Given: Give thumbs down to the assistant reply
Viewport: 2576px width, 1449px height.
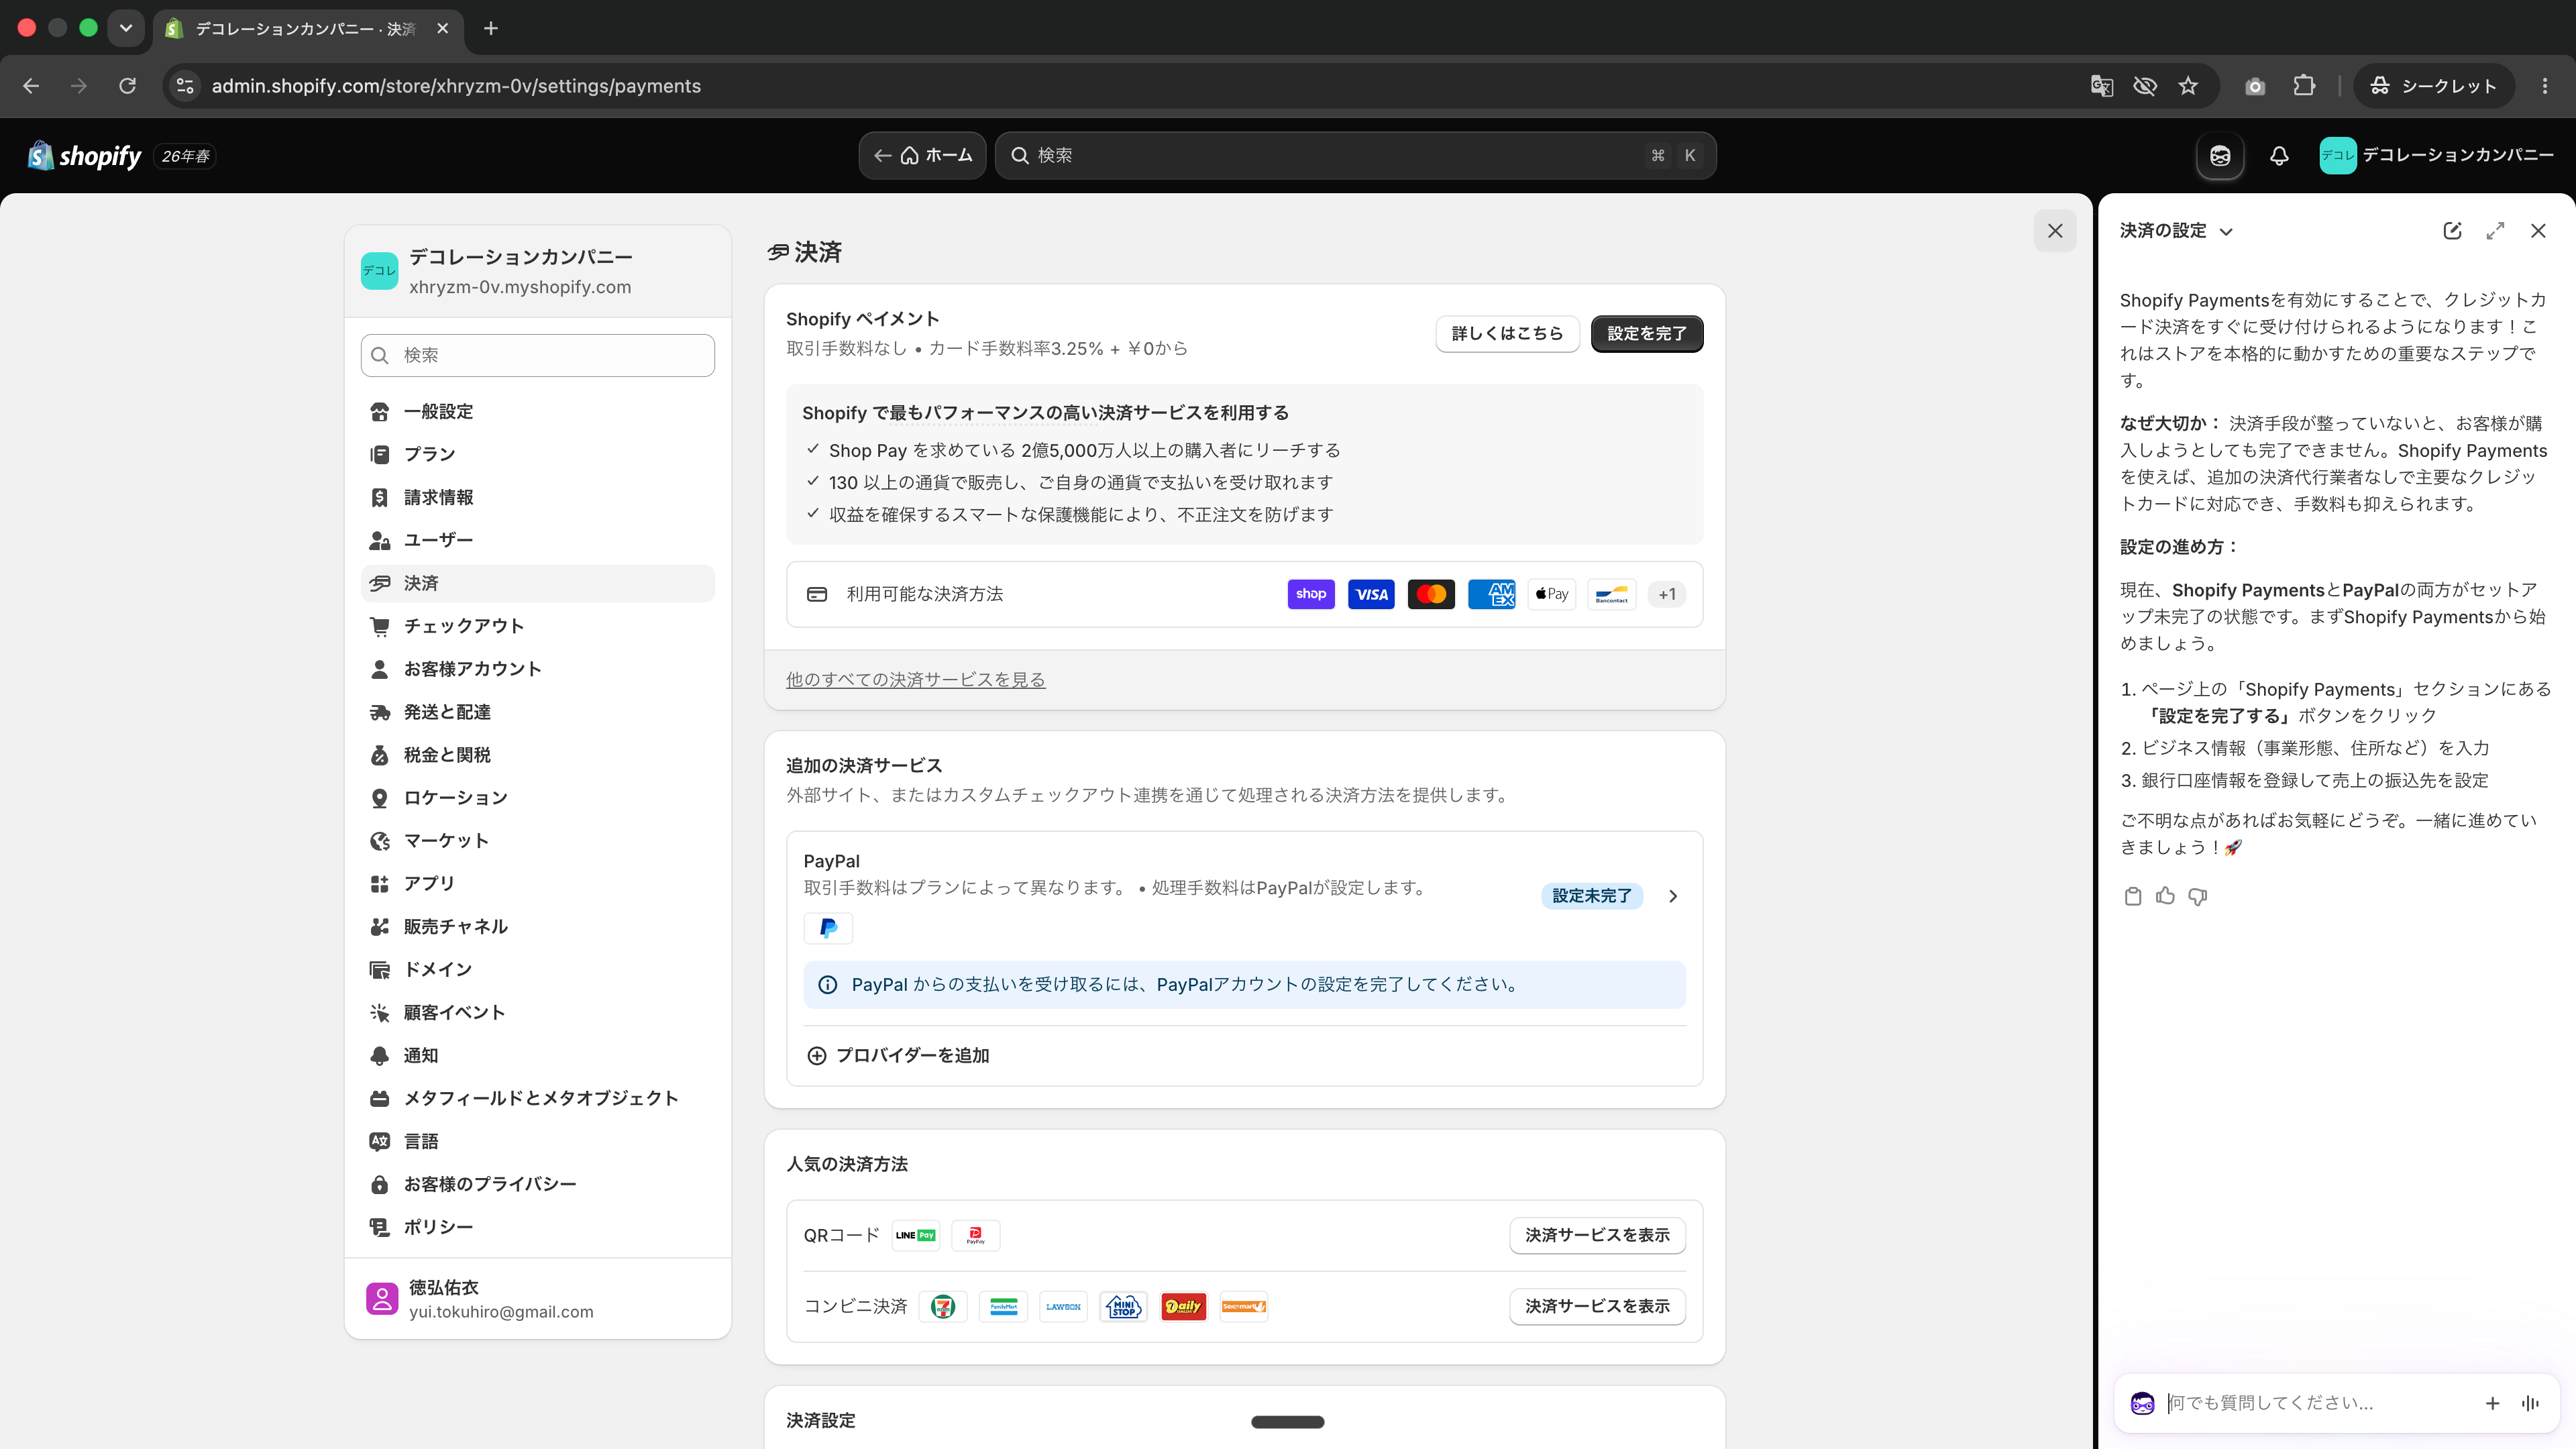Looking at the screenshot, I should point(2197,896).
